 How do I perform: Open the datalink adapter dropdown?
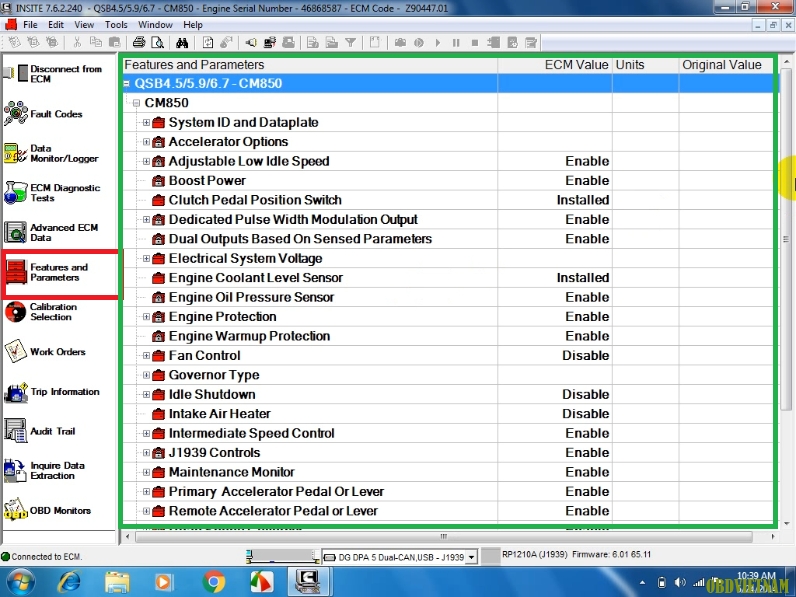click(472, 557)
